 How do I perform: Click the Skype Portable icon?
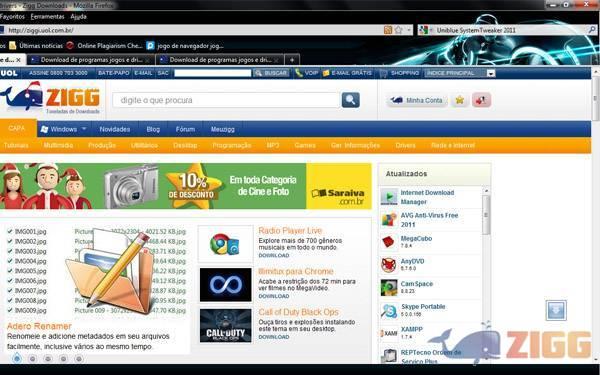[x=389, y=310]
